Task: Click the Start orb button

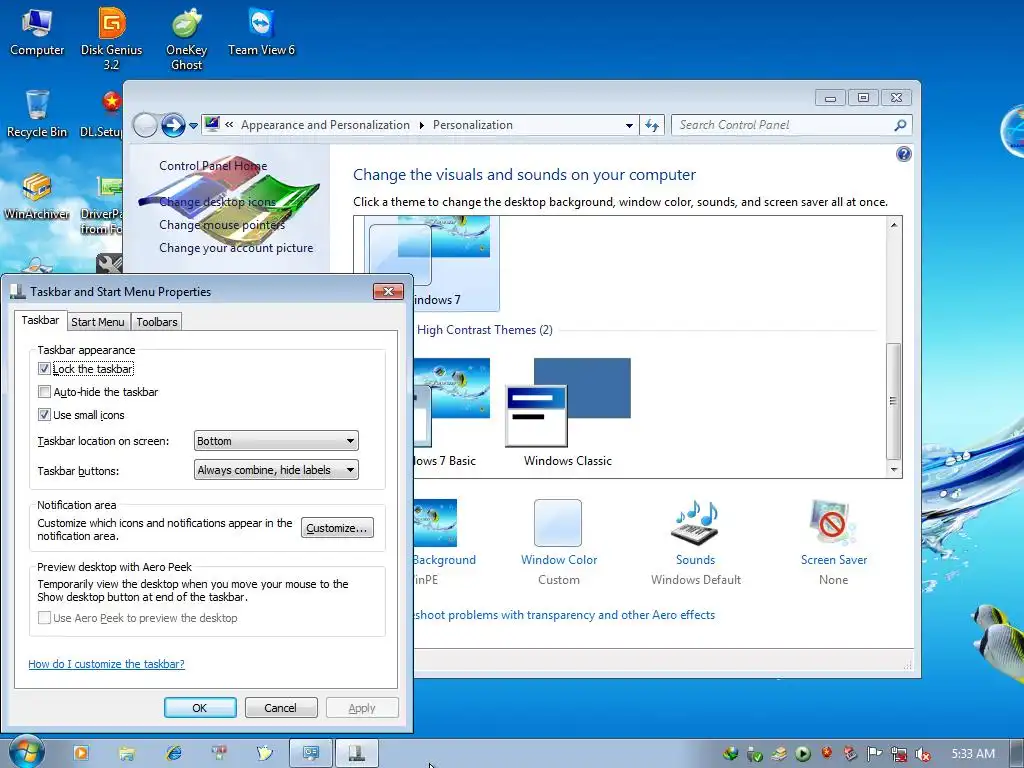Action: pos(26,753)
